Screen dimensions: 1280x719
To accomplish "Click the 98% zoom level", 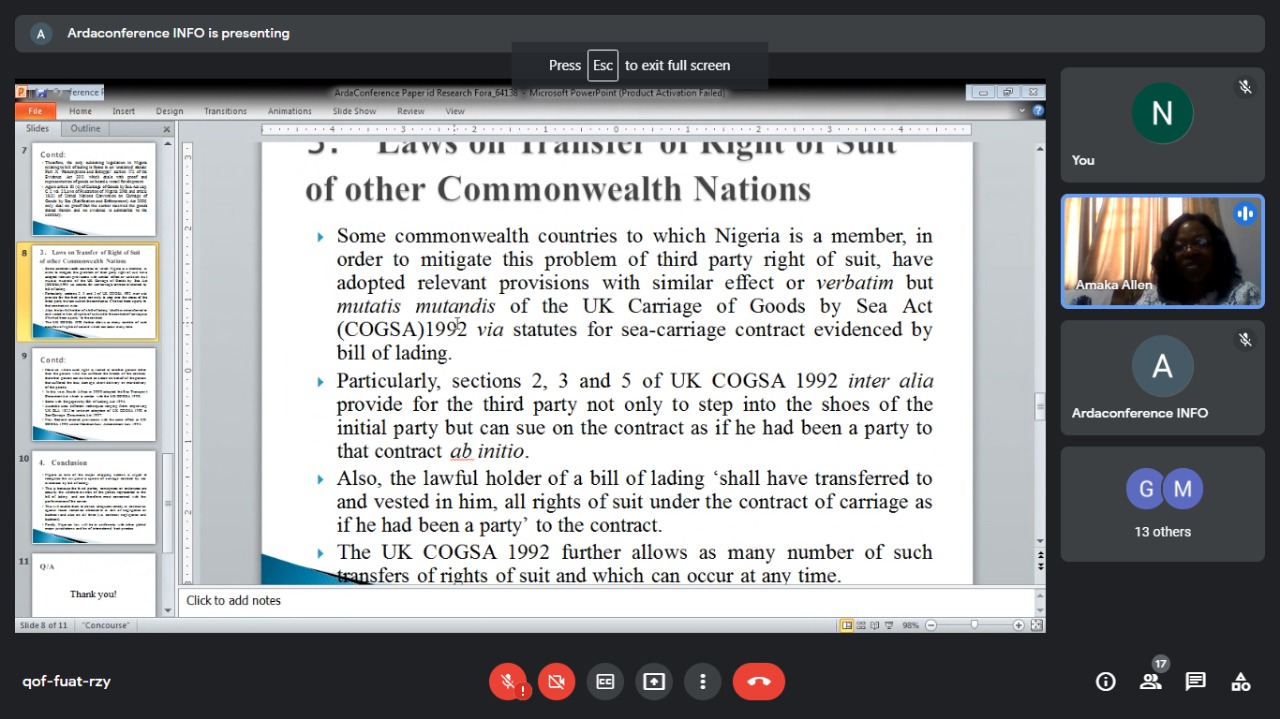I will tap(910, 625).
